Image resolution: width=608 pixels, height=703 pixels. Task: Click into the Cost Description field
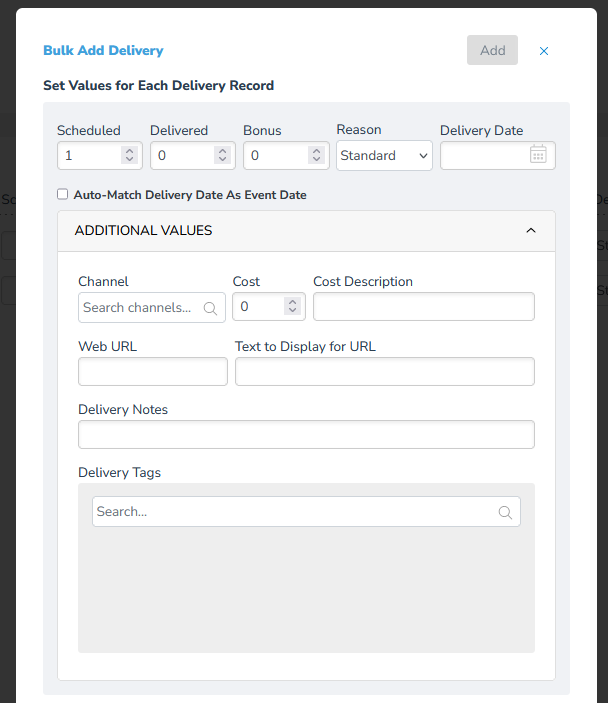pos(423,307)
